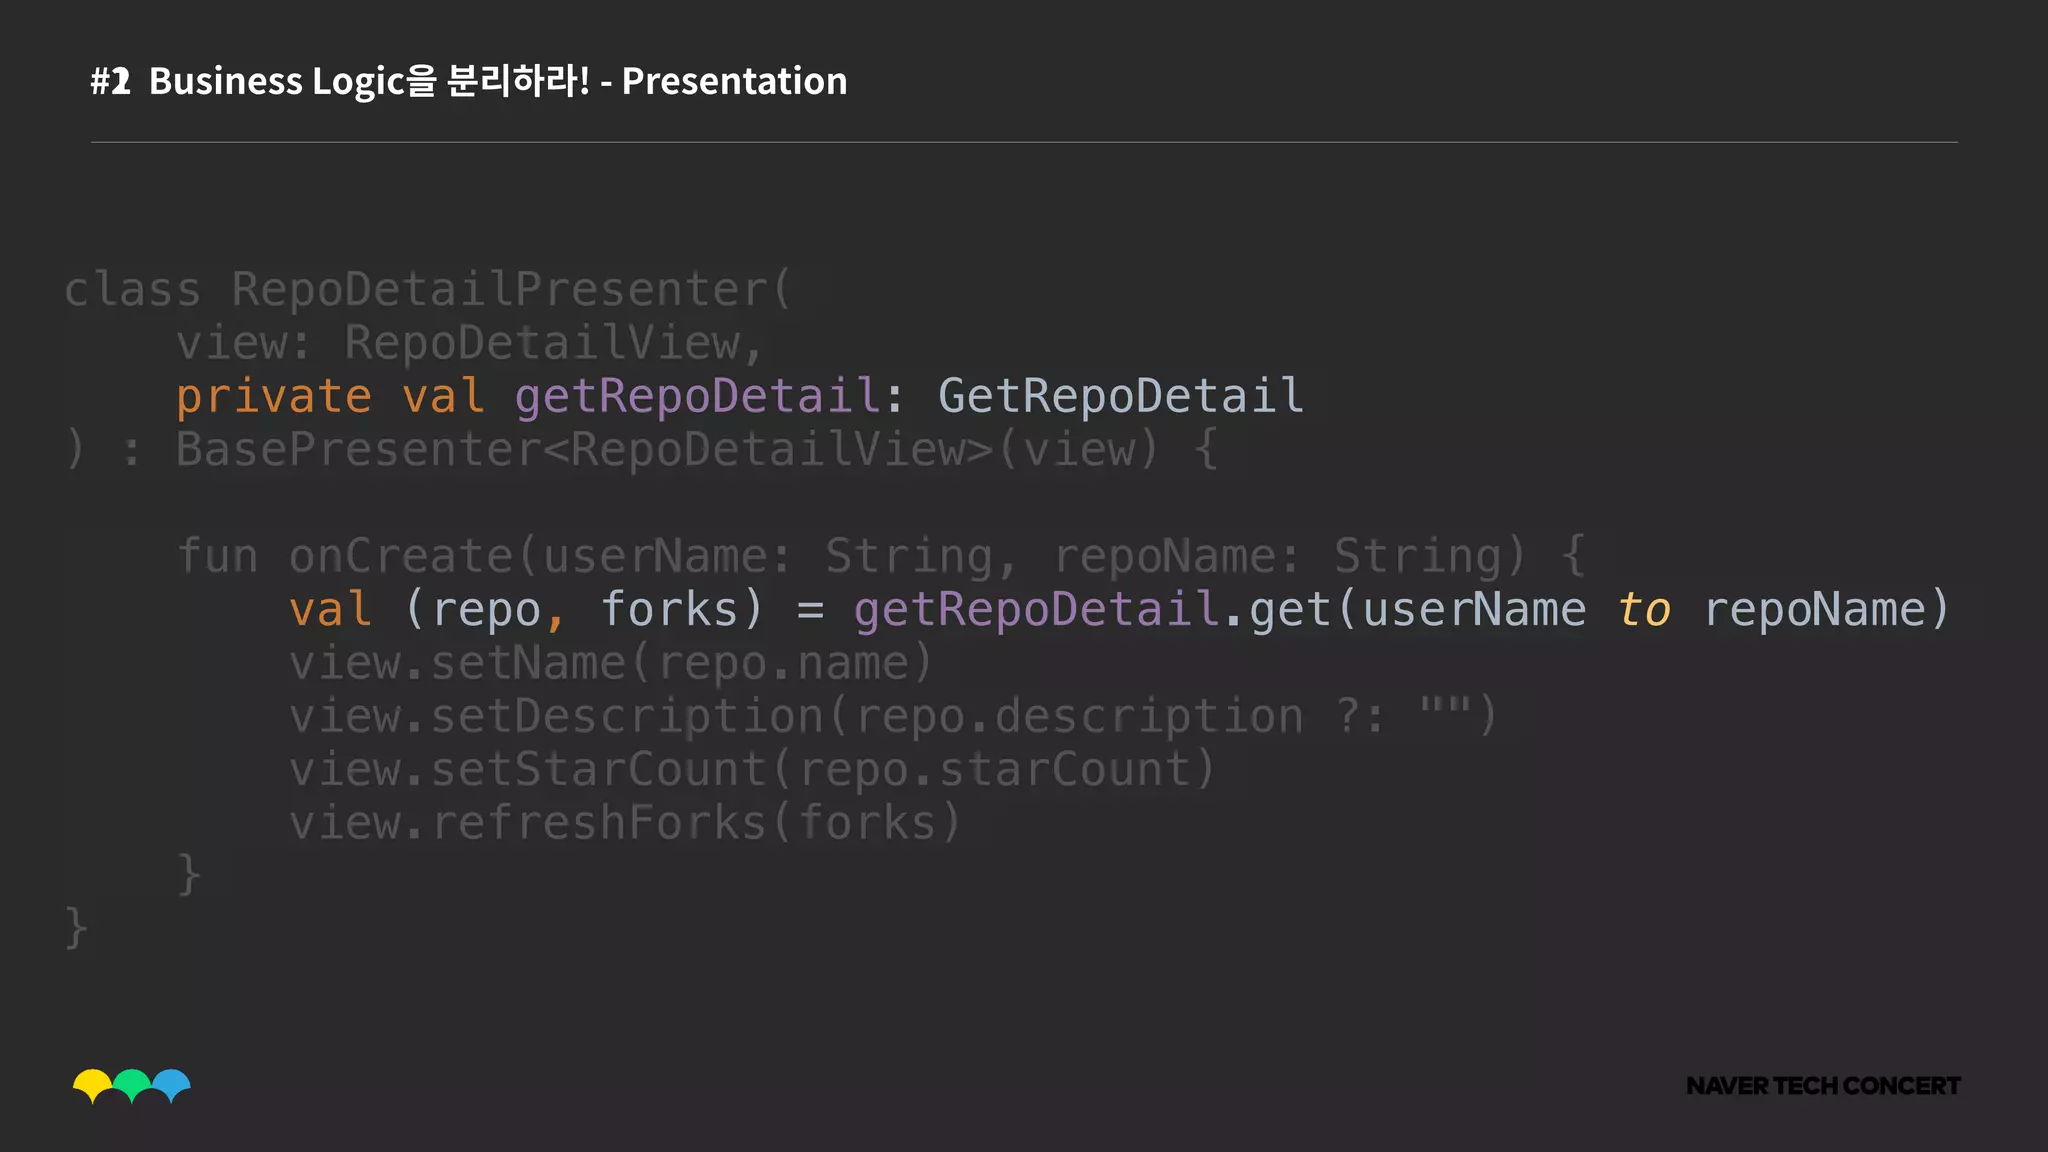The image size is (2048, 1152).
Task: Click the line 'view.setDescription(repo.description ?: "")'
Action: pos(892,716)
